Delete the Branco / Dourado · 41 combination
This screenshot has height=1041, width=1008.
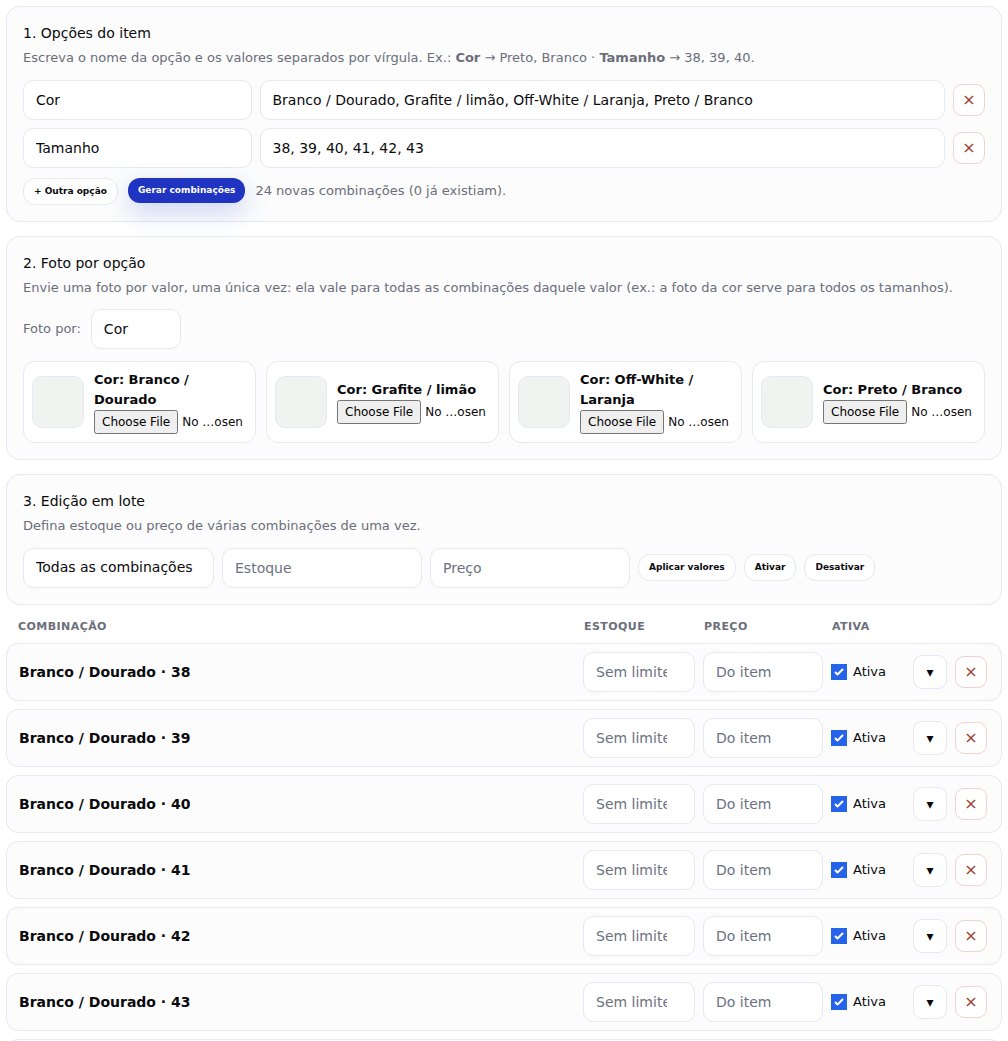coord(970,870)
